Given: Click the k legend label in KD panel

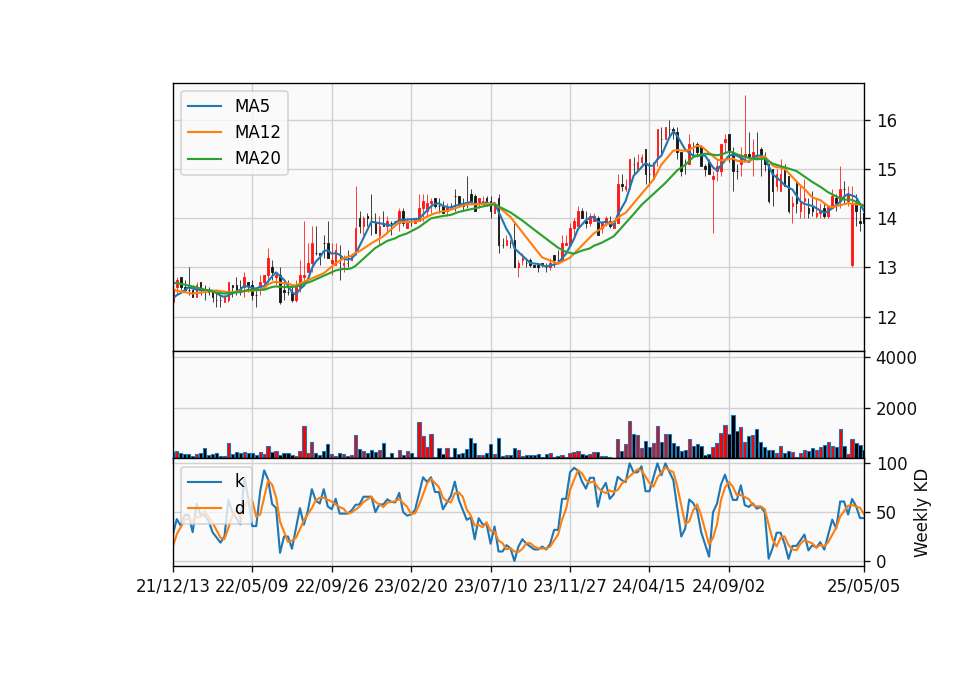Looking at the screenshot, I should (x=239, y=481).
